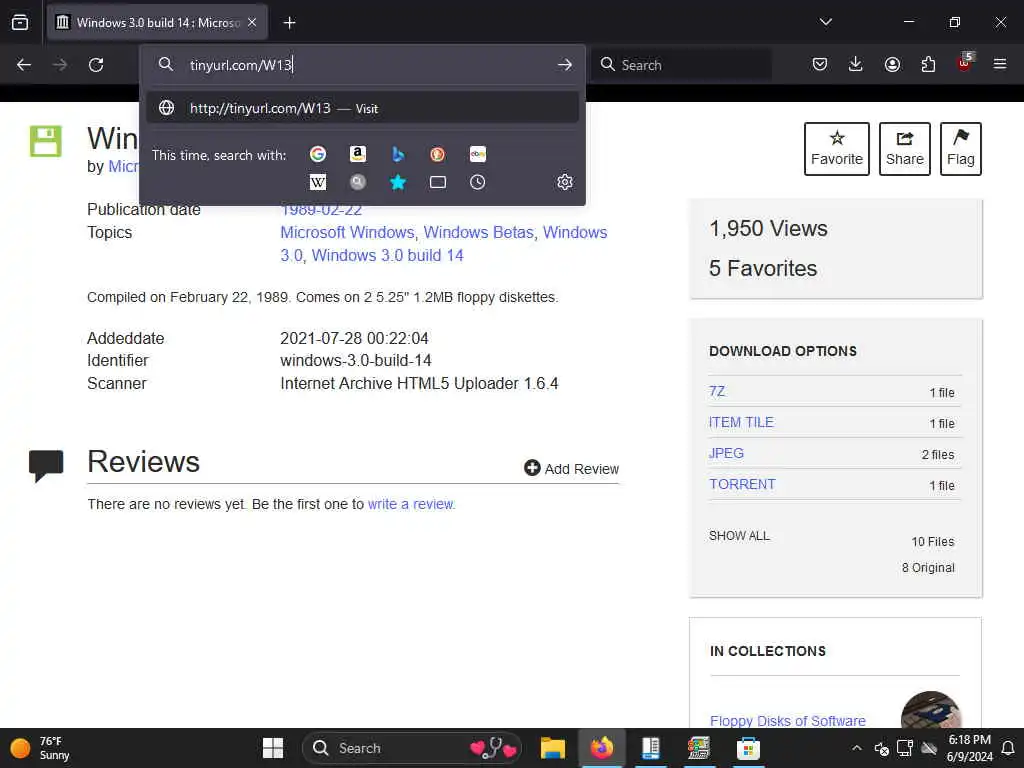This screenshot has width=1024, height=768.
Task: Open the Windows Betas topic link
Action: 479,232
